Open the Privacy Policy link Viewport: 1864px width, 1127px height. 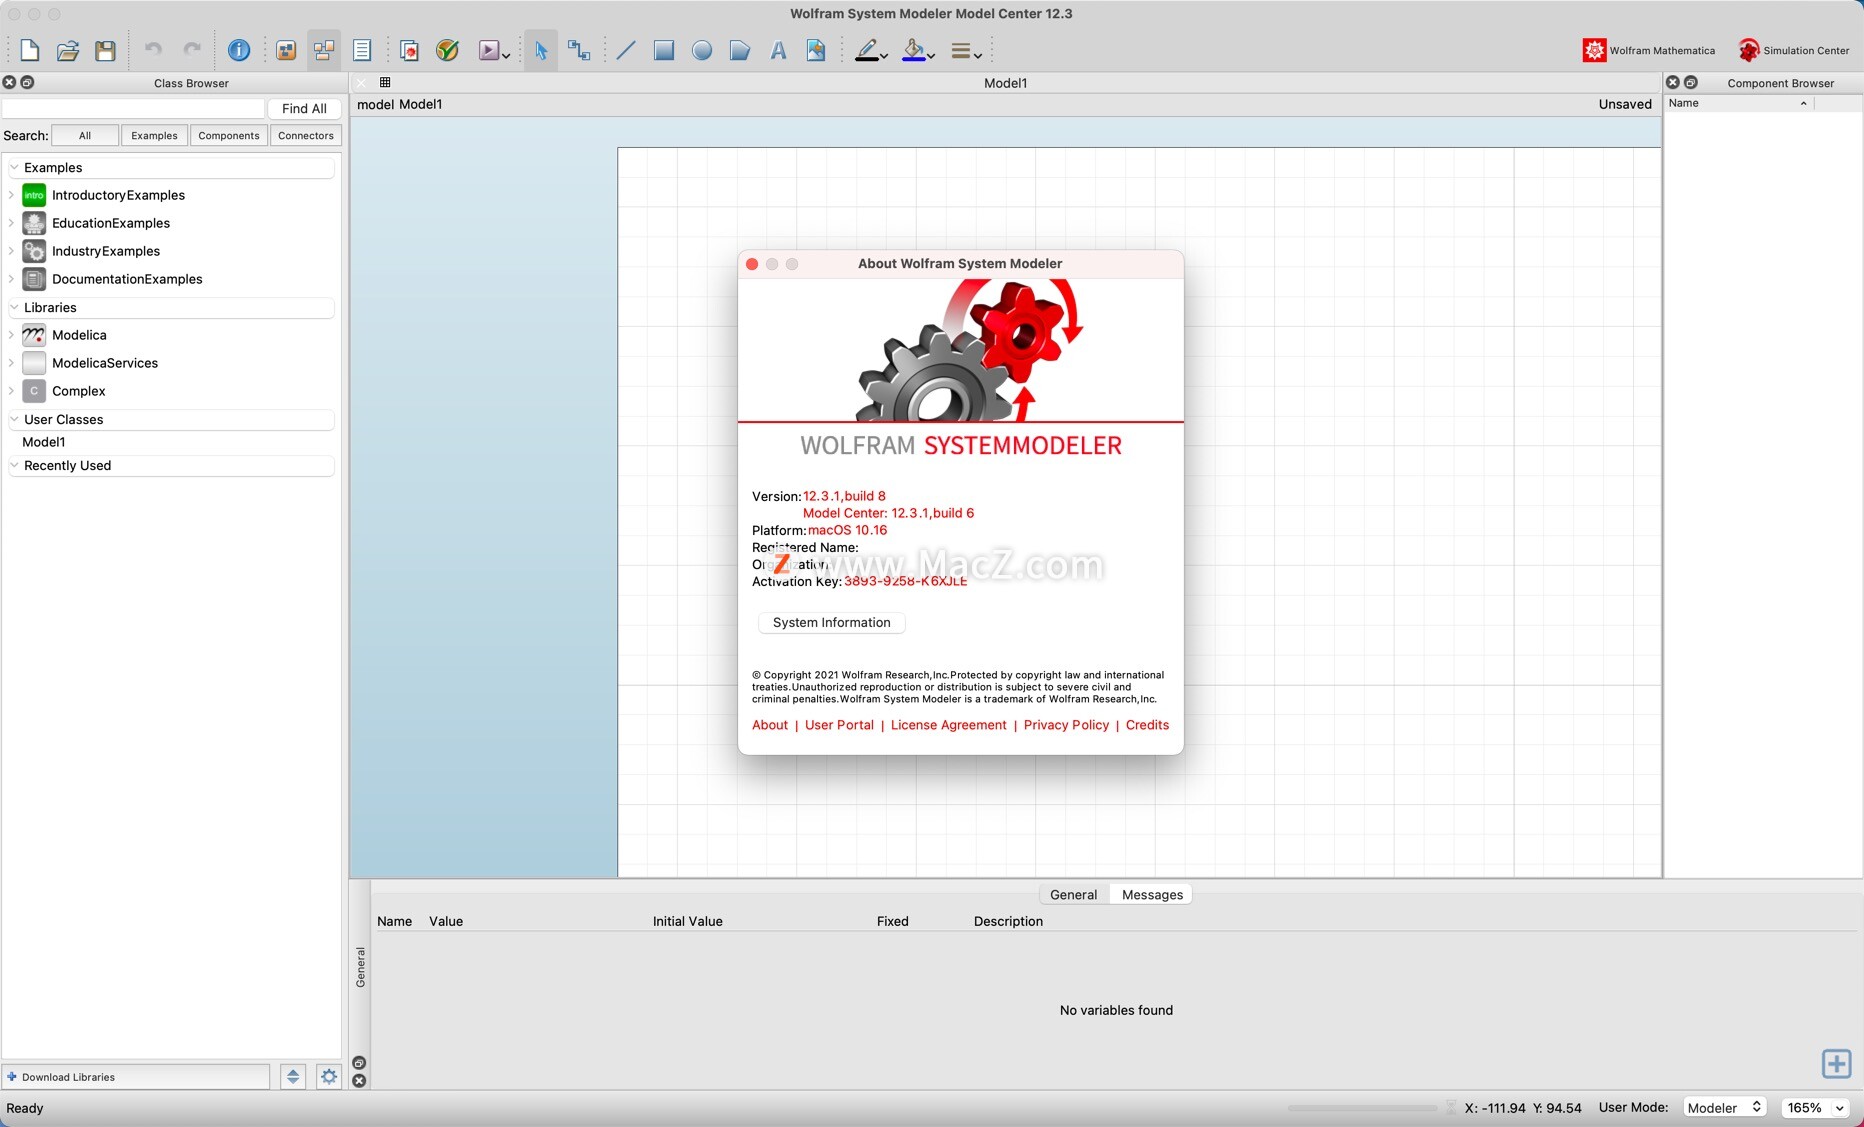[x=1066, y=725]
